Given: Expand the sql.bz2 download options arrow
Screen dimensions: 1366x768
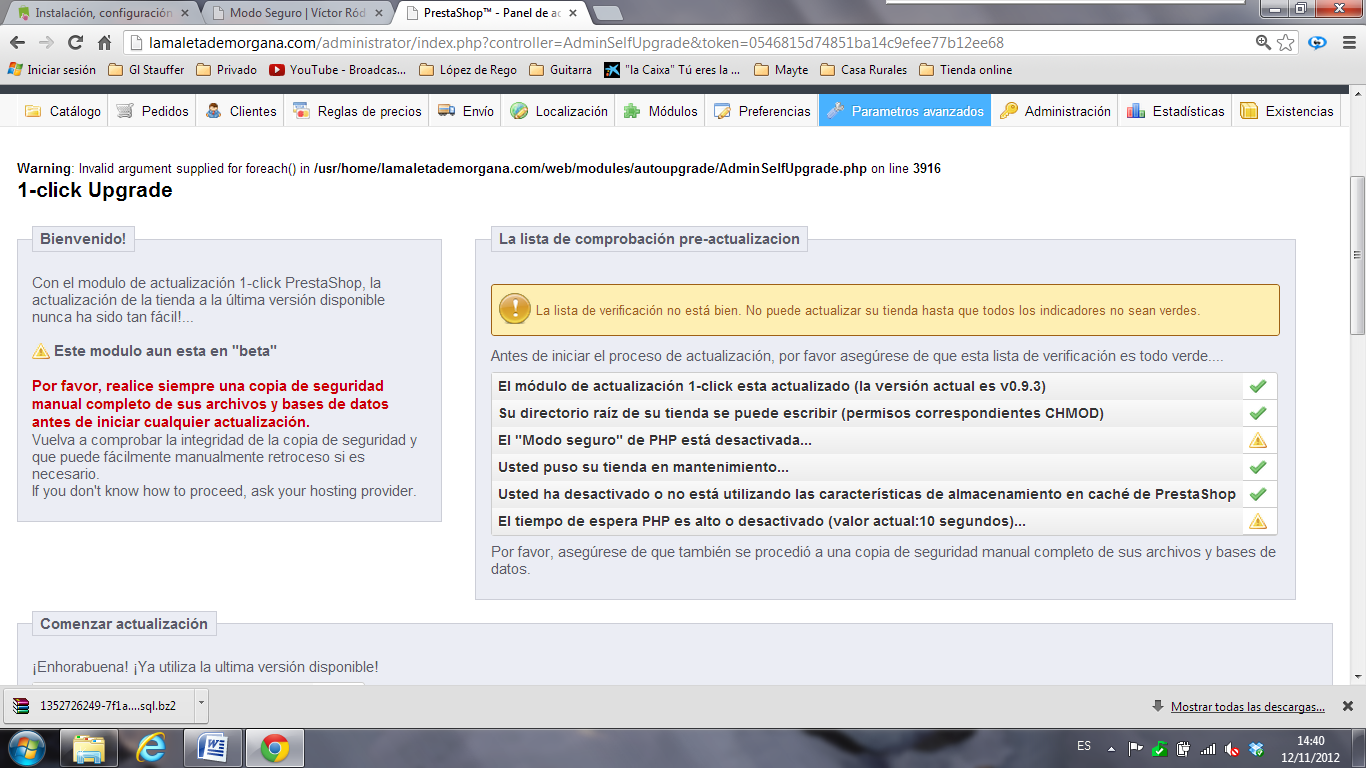Looking at the screenshot, I should (200, 705).
